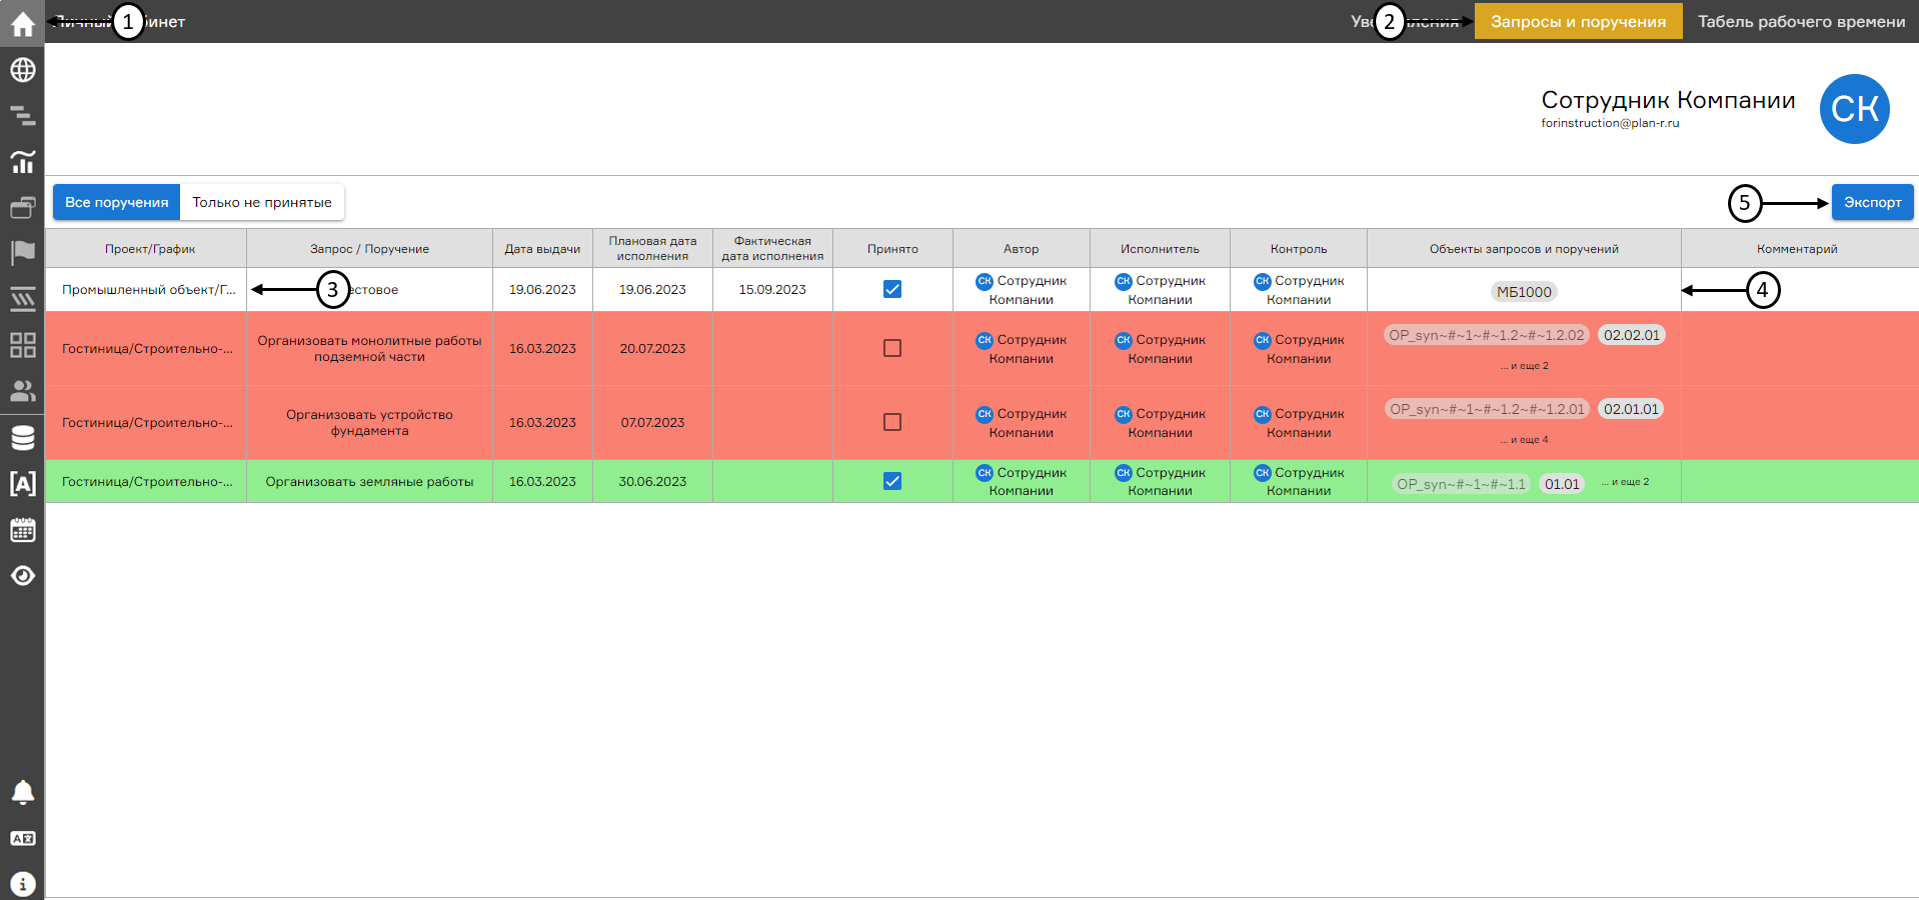
Task: Click the Плановая дата исполнения column header
Action: 652,249
